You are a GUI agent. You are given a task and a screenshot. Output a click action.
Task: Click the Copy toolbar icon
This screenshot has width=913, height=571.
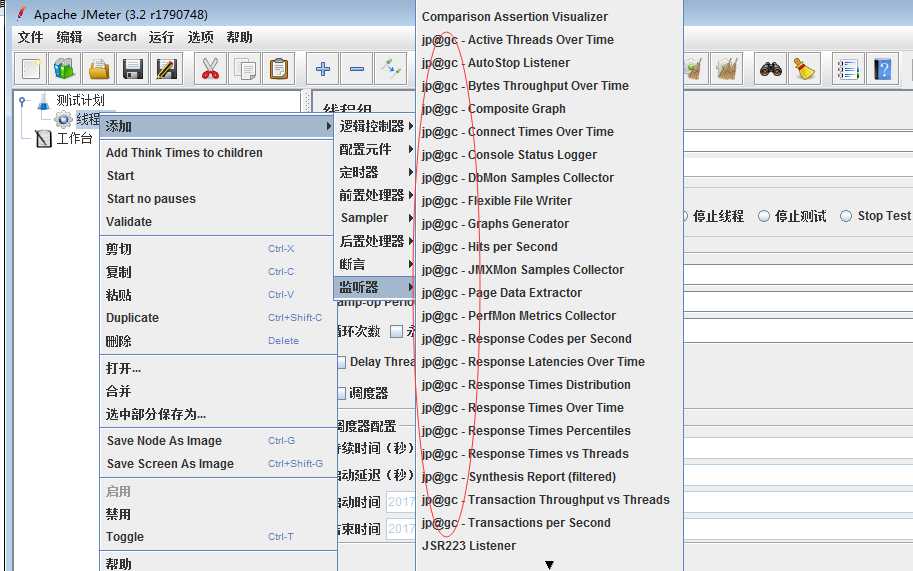click(x=245, y=69)
